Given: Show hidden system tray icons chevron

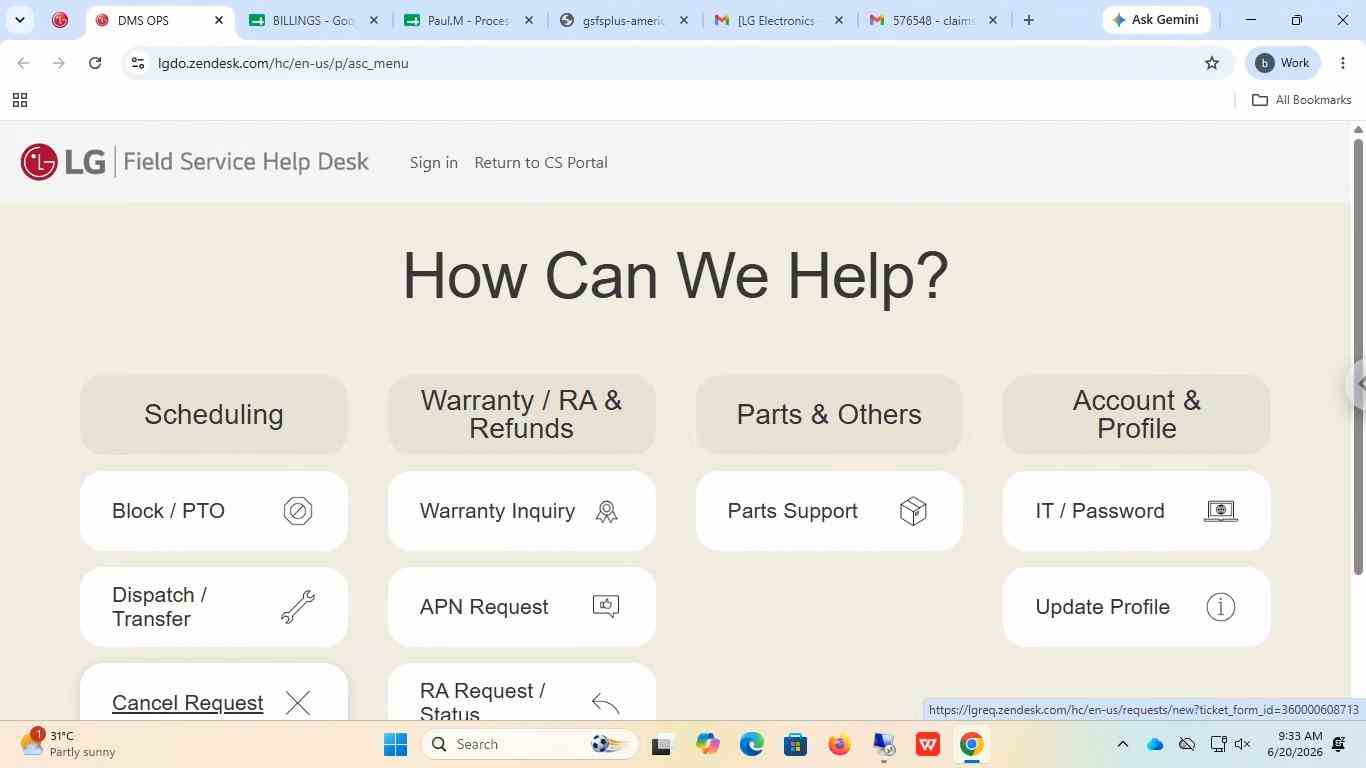Looking at the screenshot, I should [1122, 744].
